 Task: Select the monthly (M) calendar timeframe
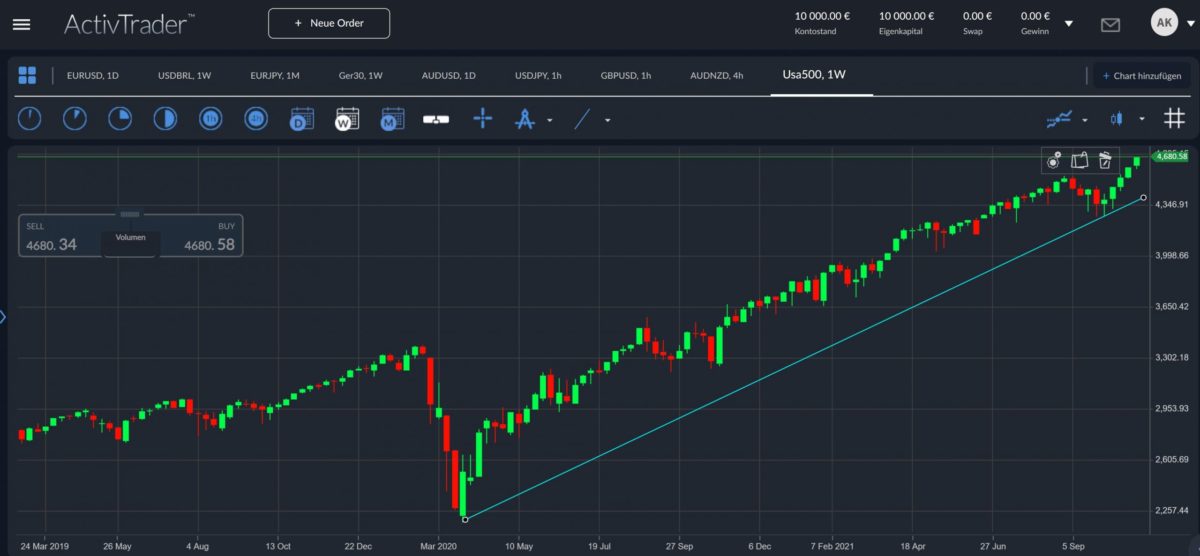pyautogui.click(x=392, y=119)
